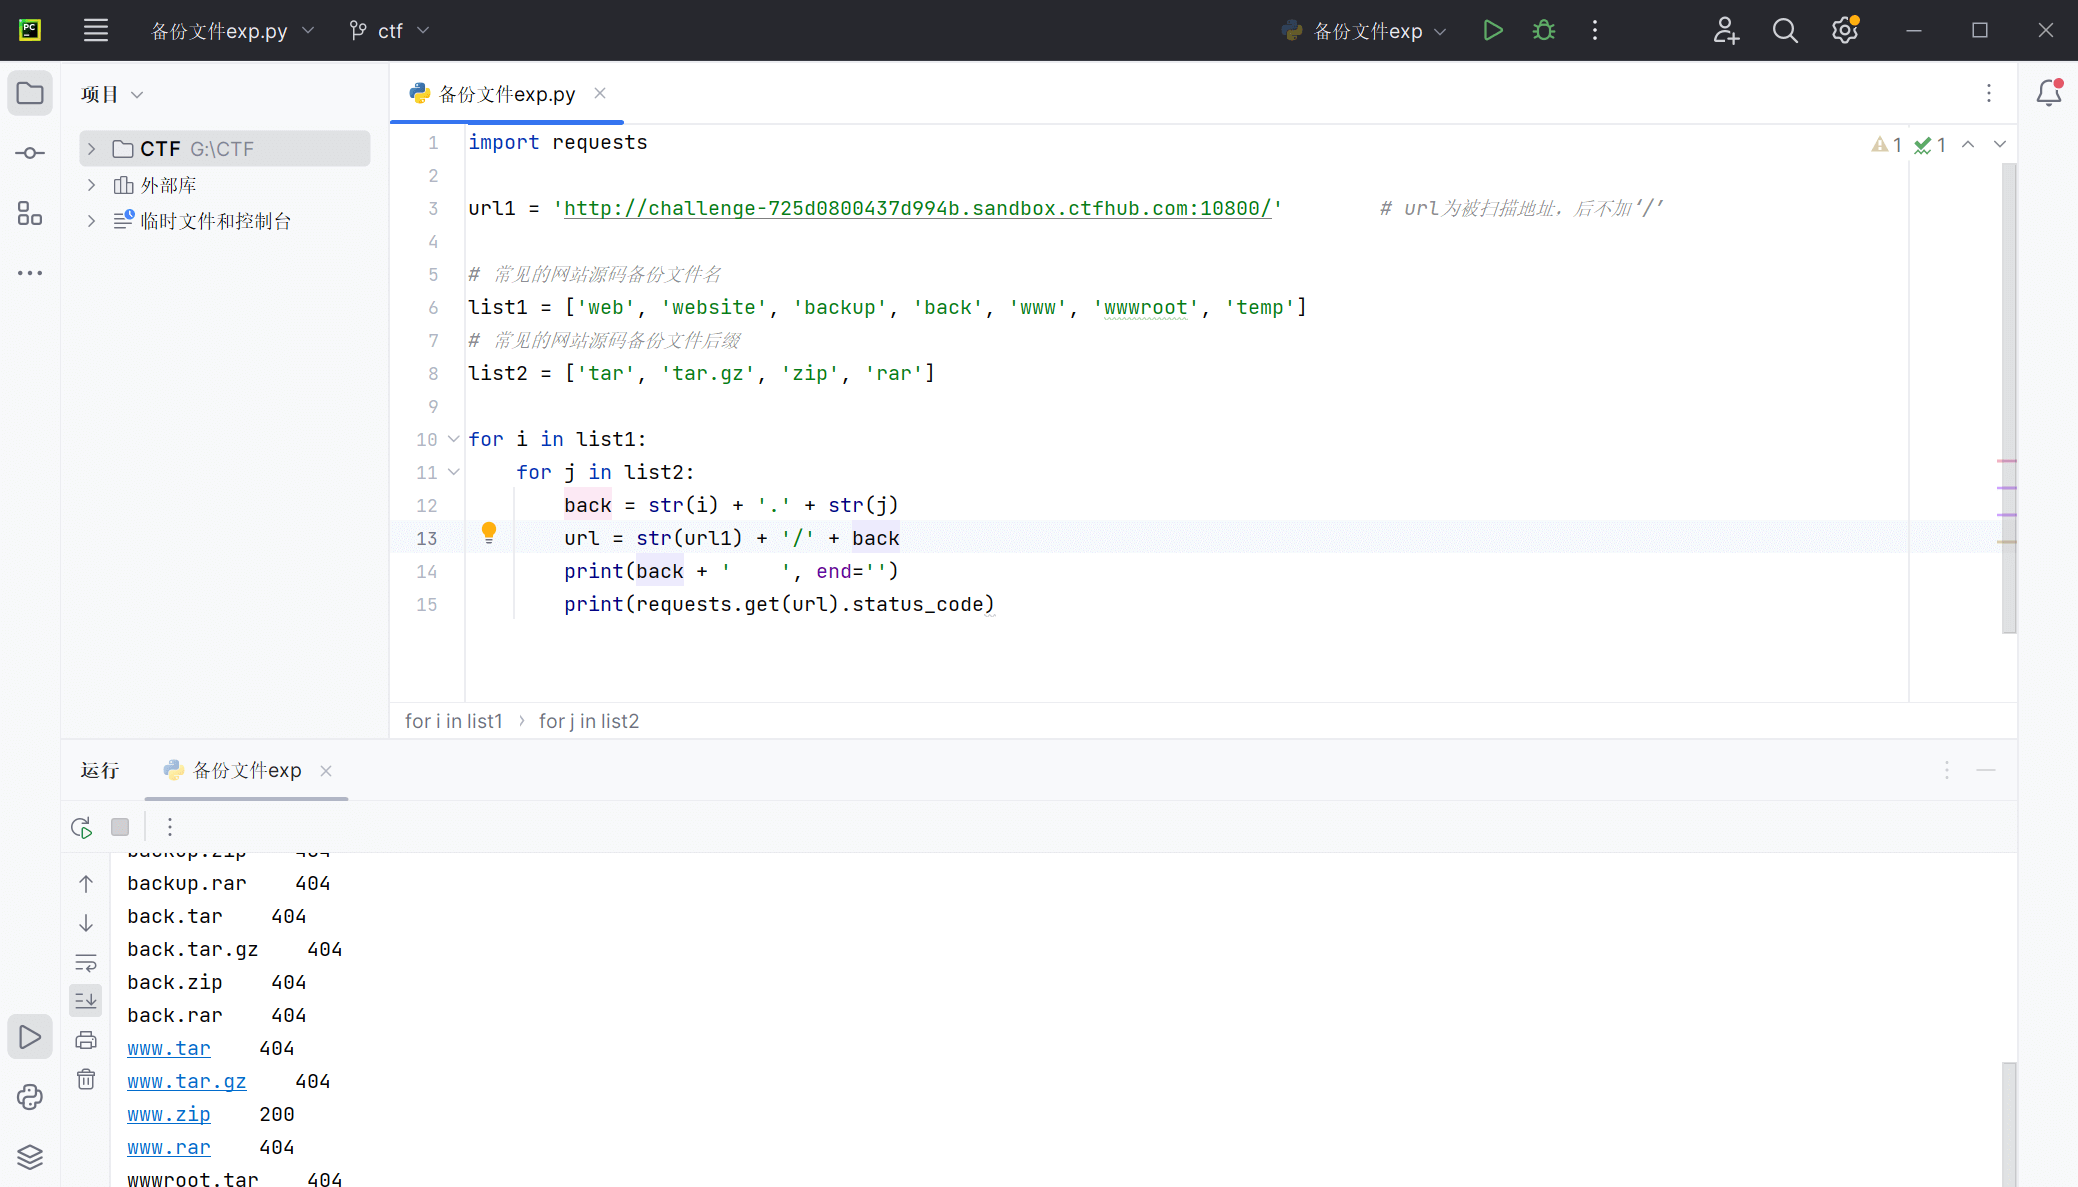Open run configuration dropdown 备份文件exp
The height and width of the screenshot is (1187, 2078).
pos(1365,31)
